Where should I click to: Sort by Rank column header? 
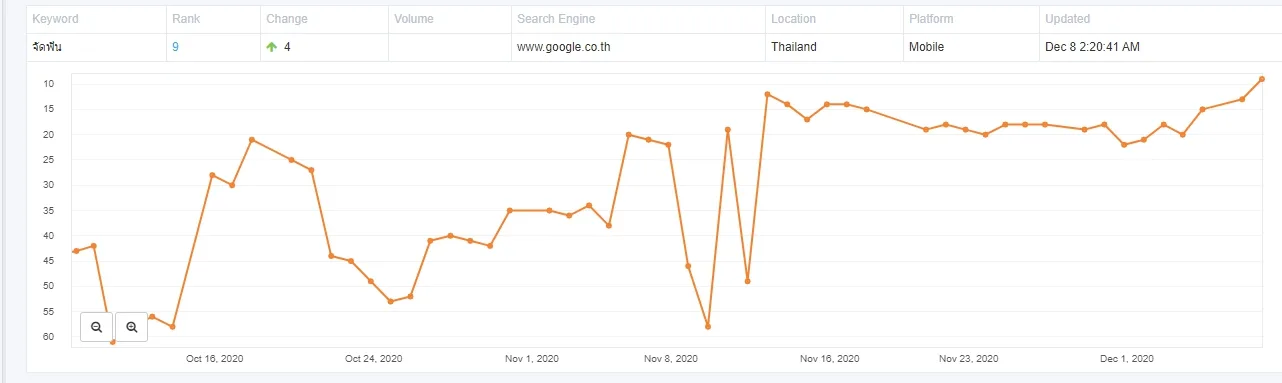coord(186,19)
